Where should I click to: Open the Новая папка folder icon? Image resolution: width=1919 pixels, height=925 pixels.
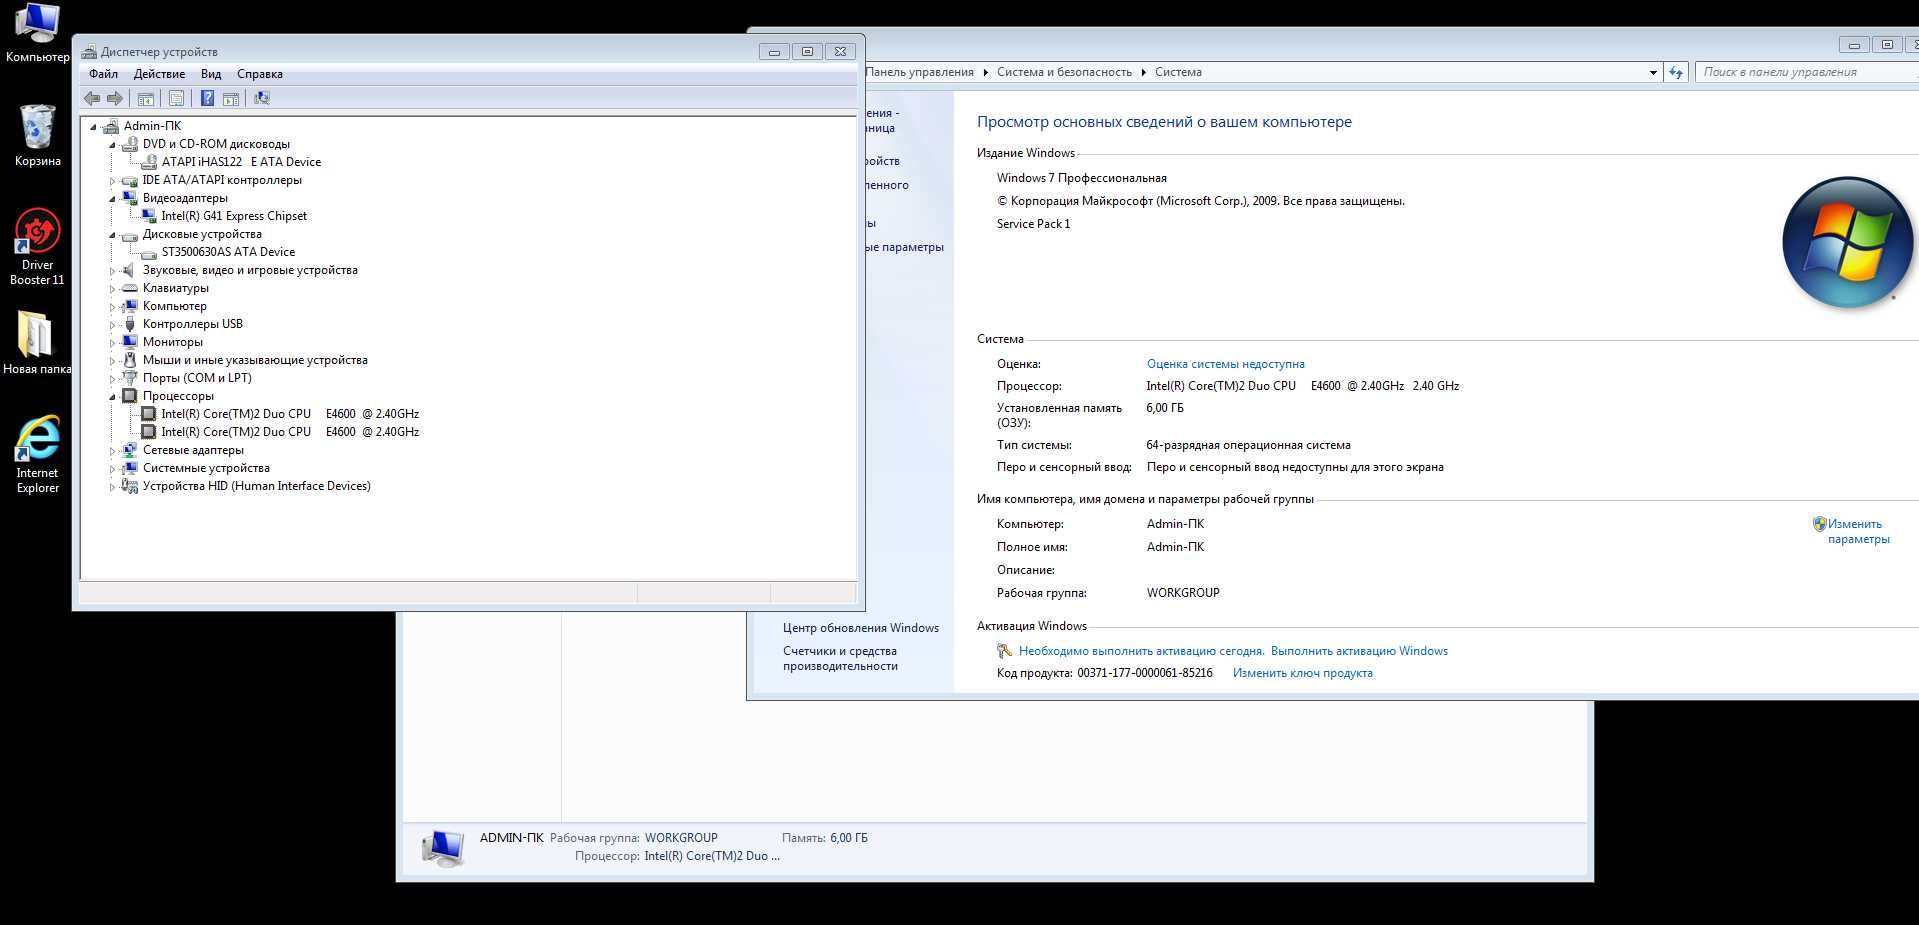[x=37, y=342]
